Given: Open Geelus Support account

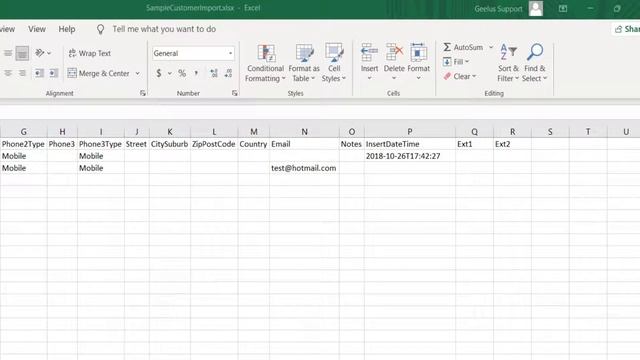Looking at the screenshot, I should (x=498, y=9).
